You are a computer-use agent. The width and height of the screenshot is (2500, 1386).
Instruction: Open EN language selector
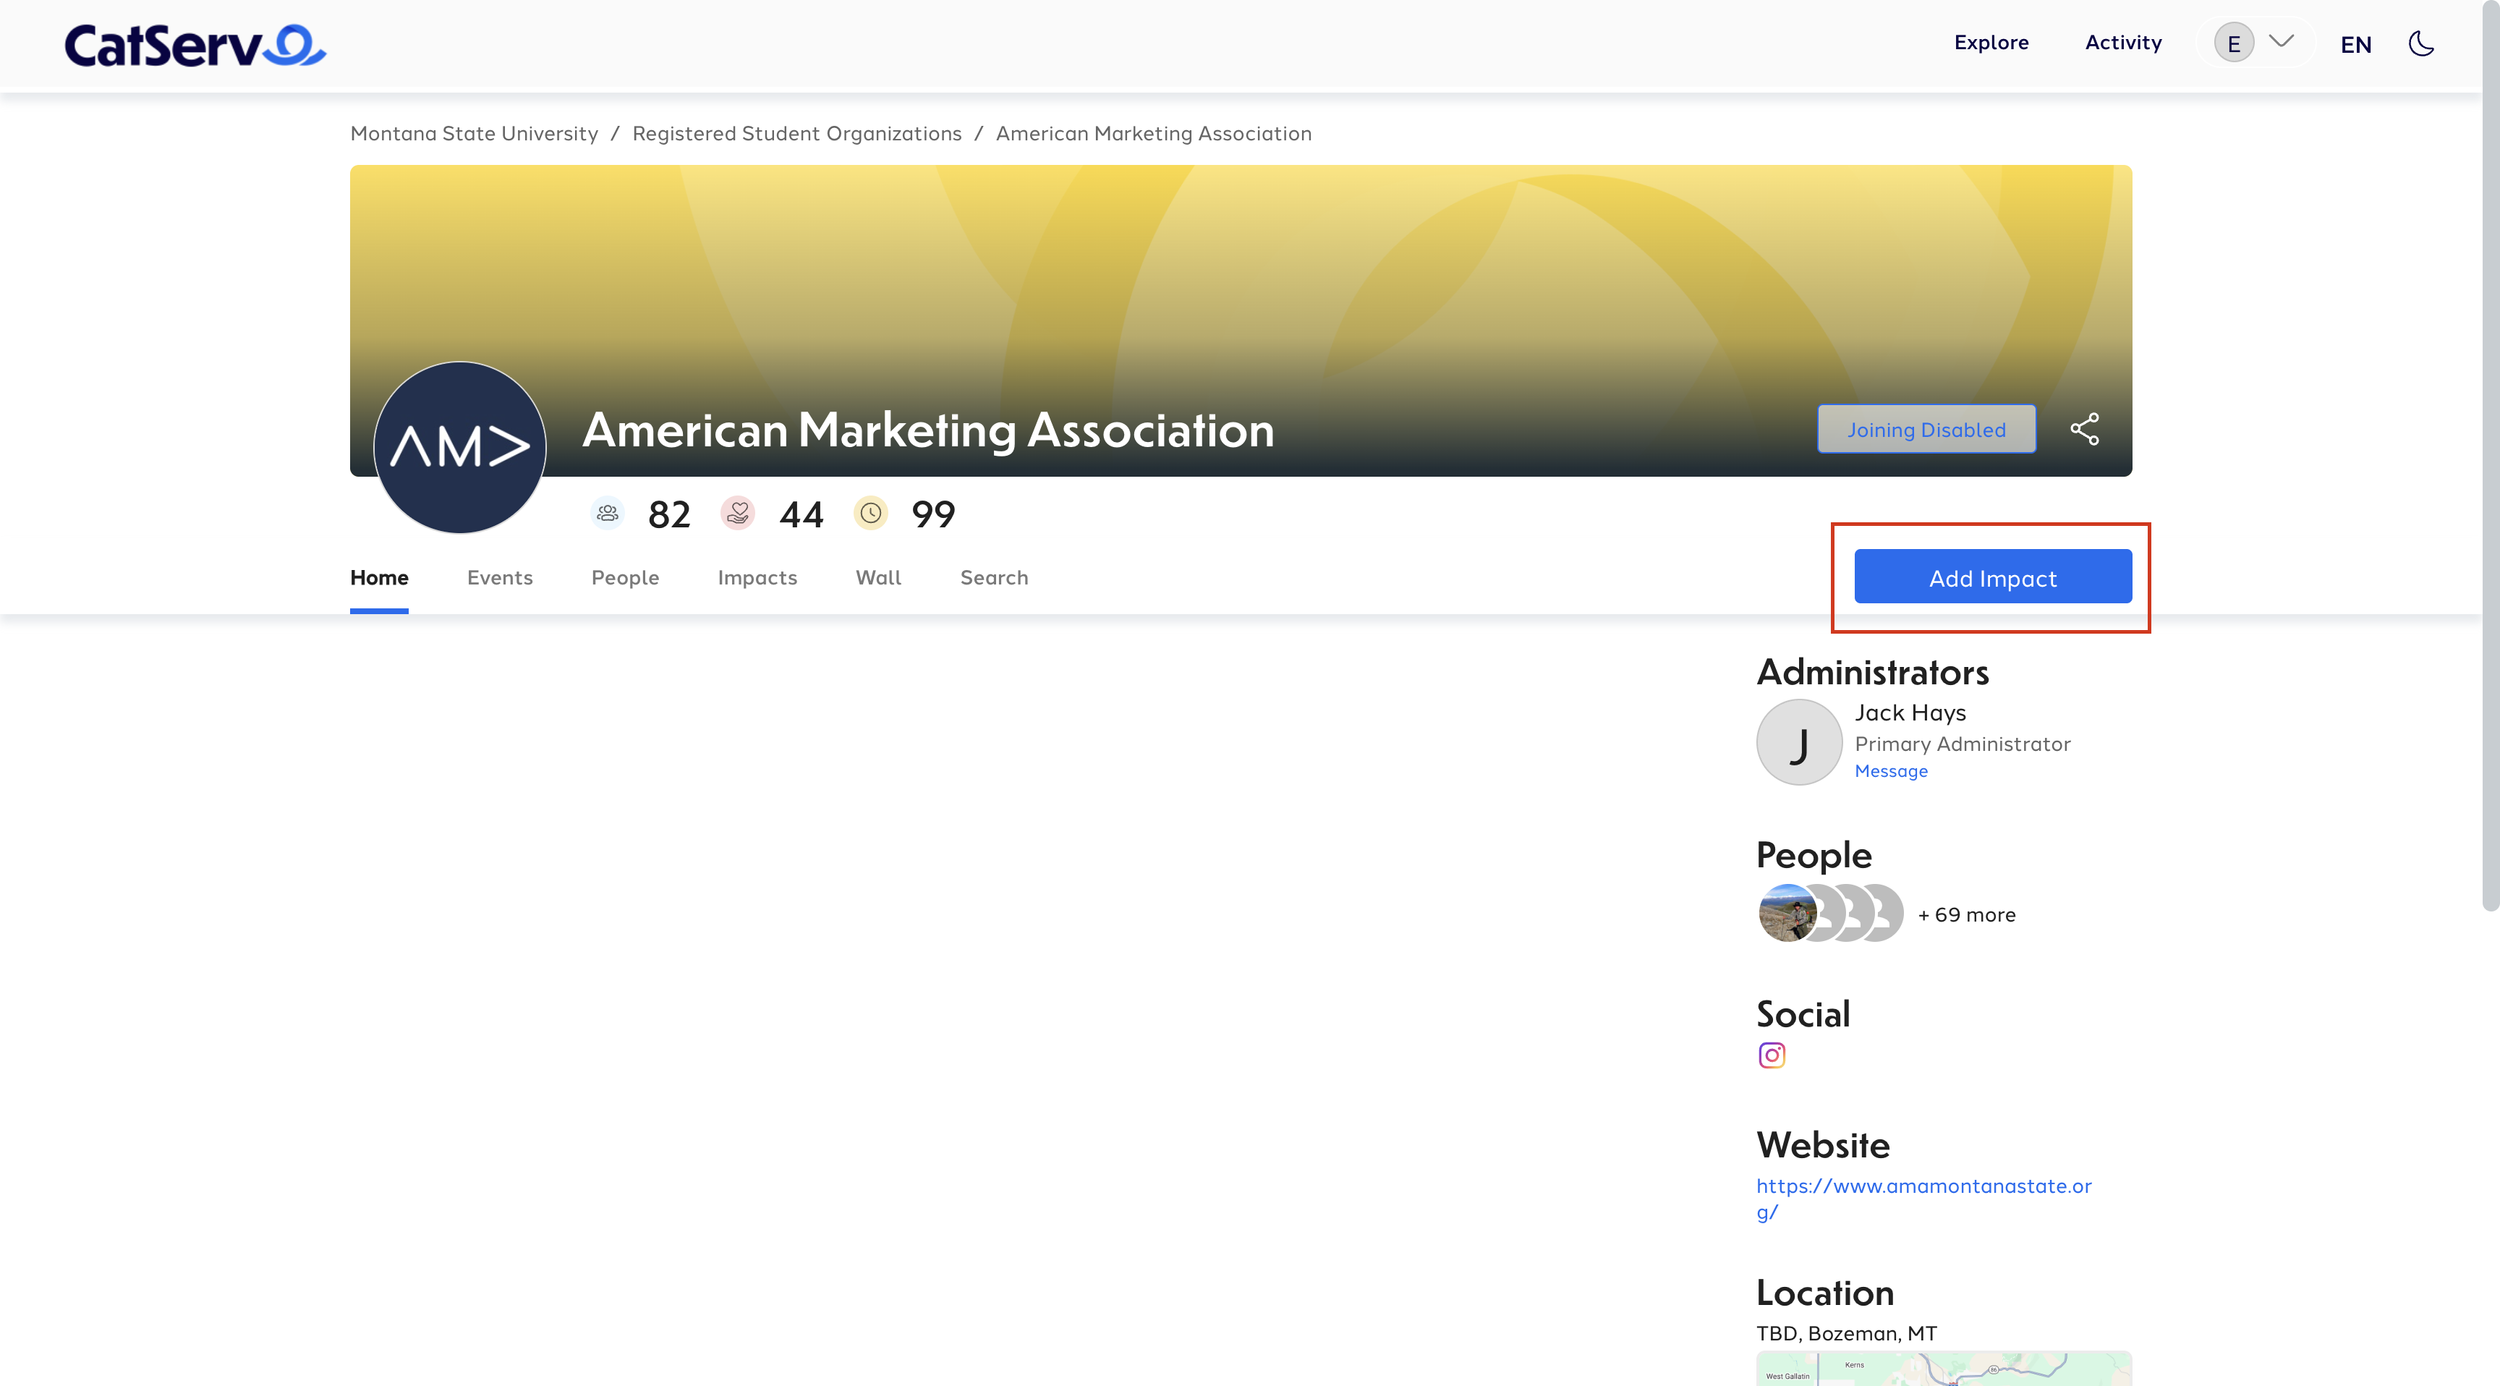tap(2355, 45)
